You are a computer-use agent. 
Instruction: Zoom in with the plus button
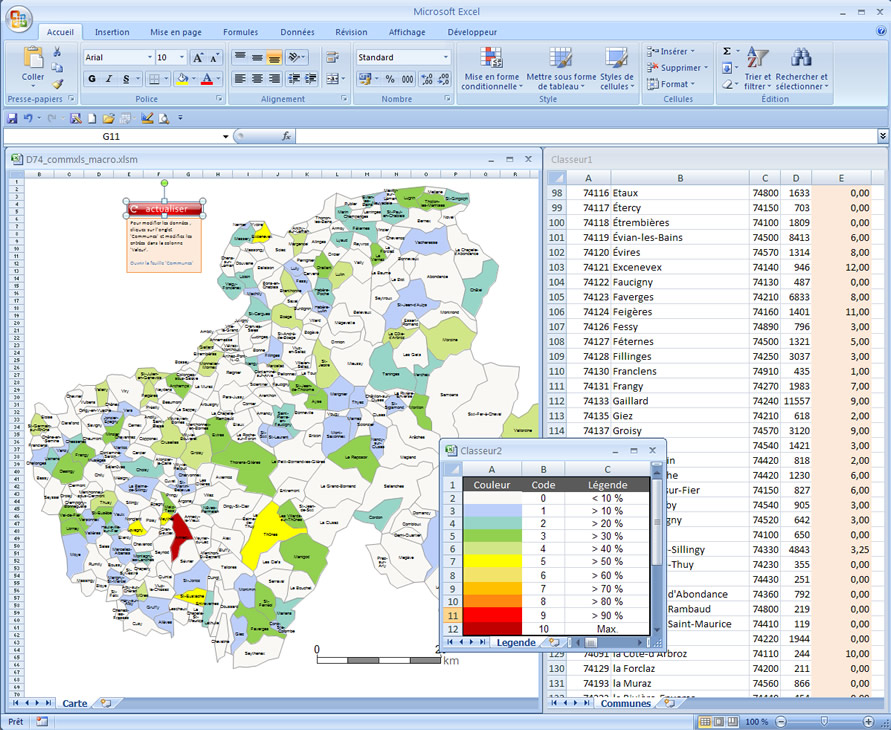coord(868,721)
